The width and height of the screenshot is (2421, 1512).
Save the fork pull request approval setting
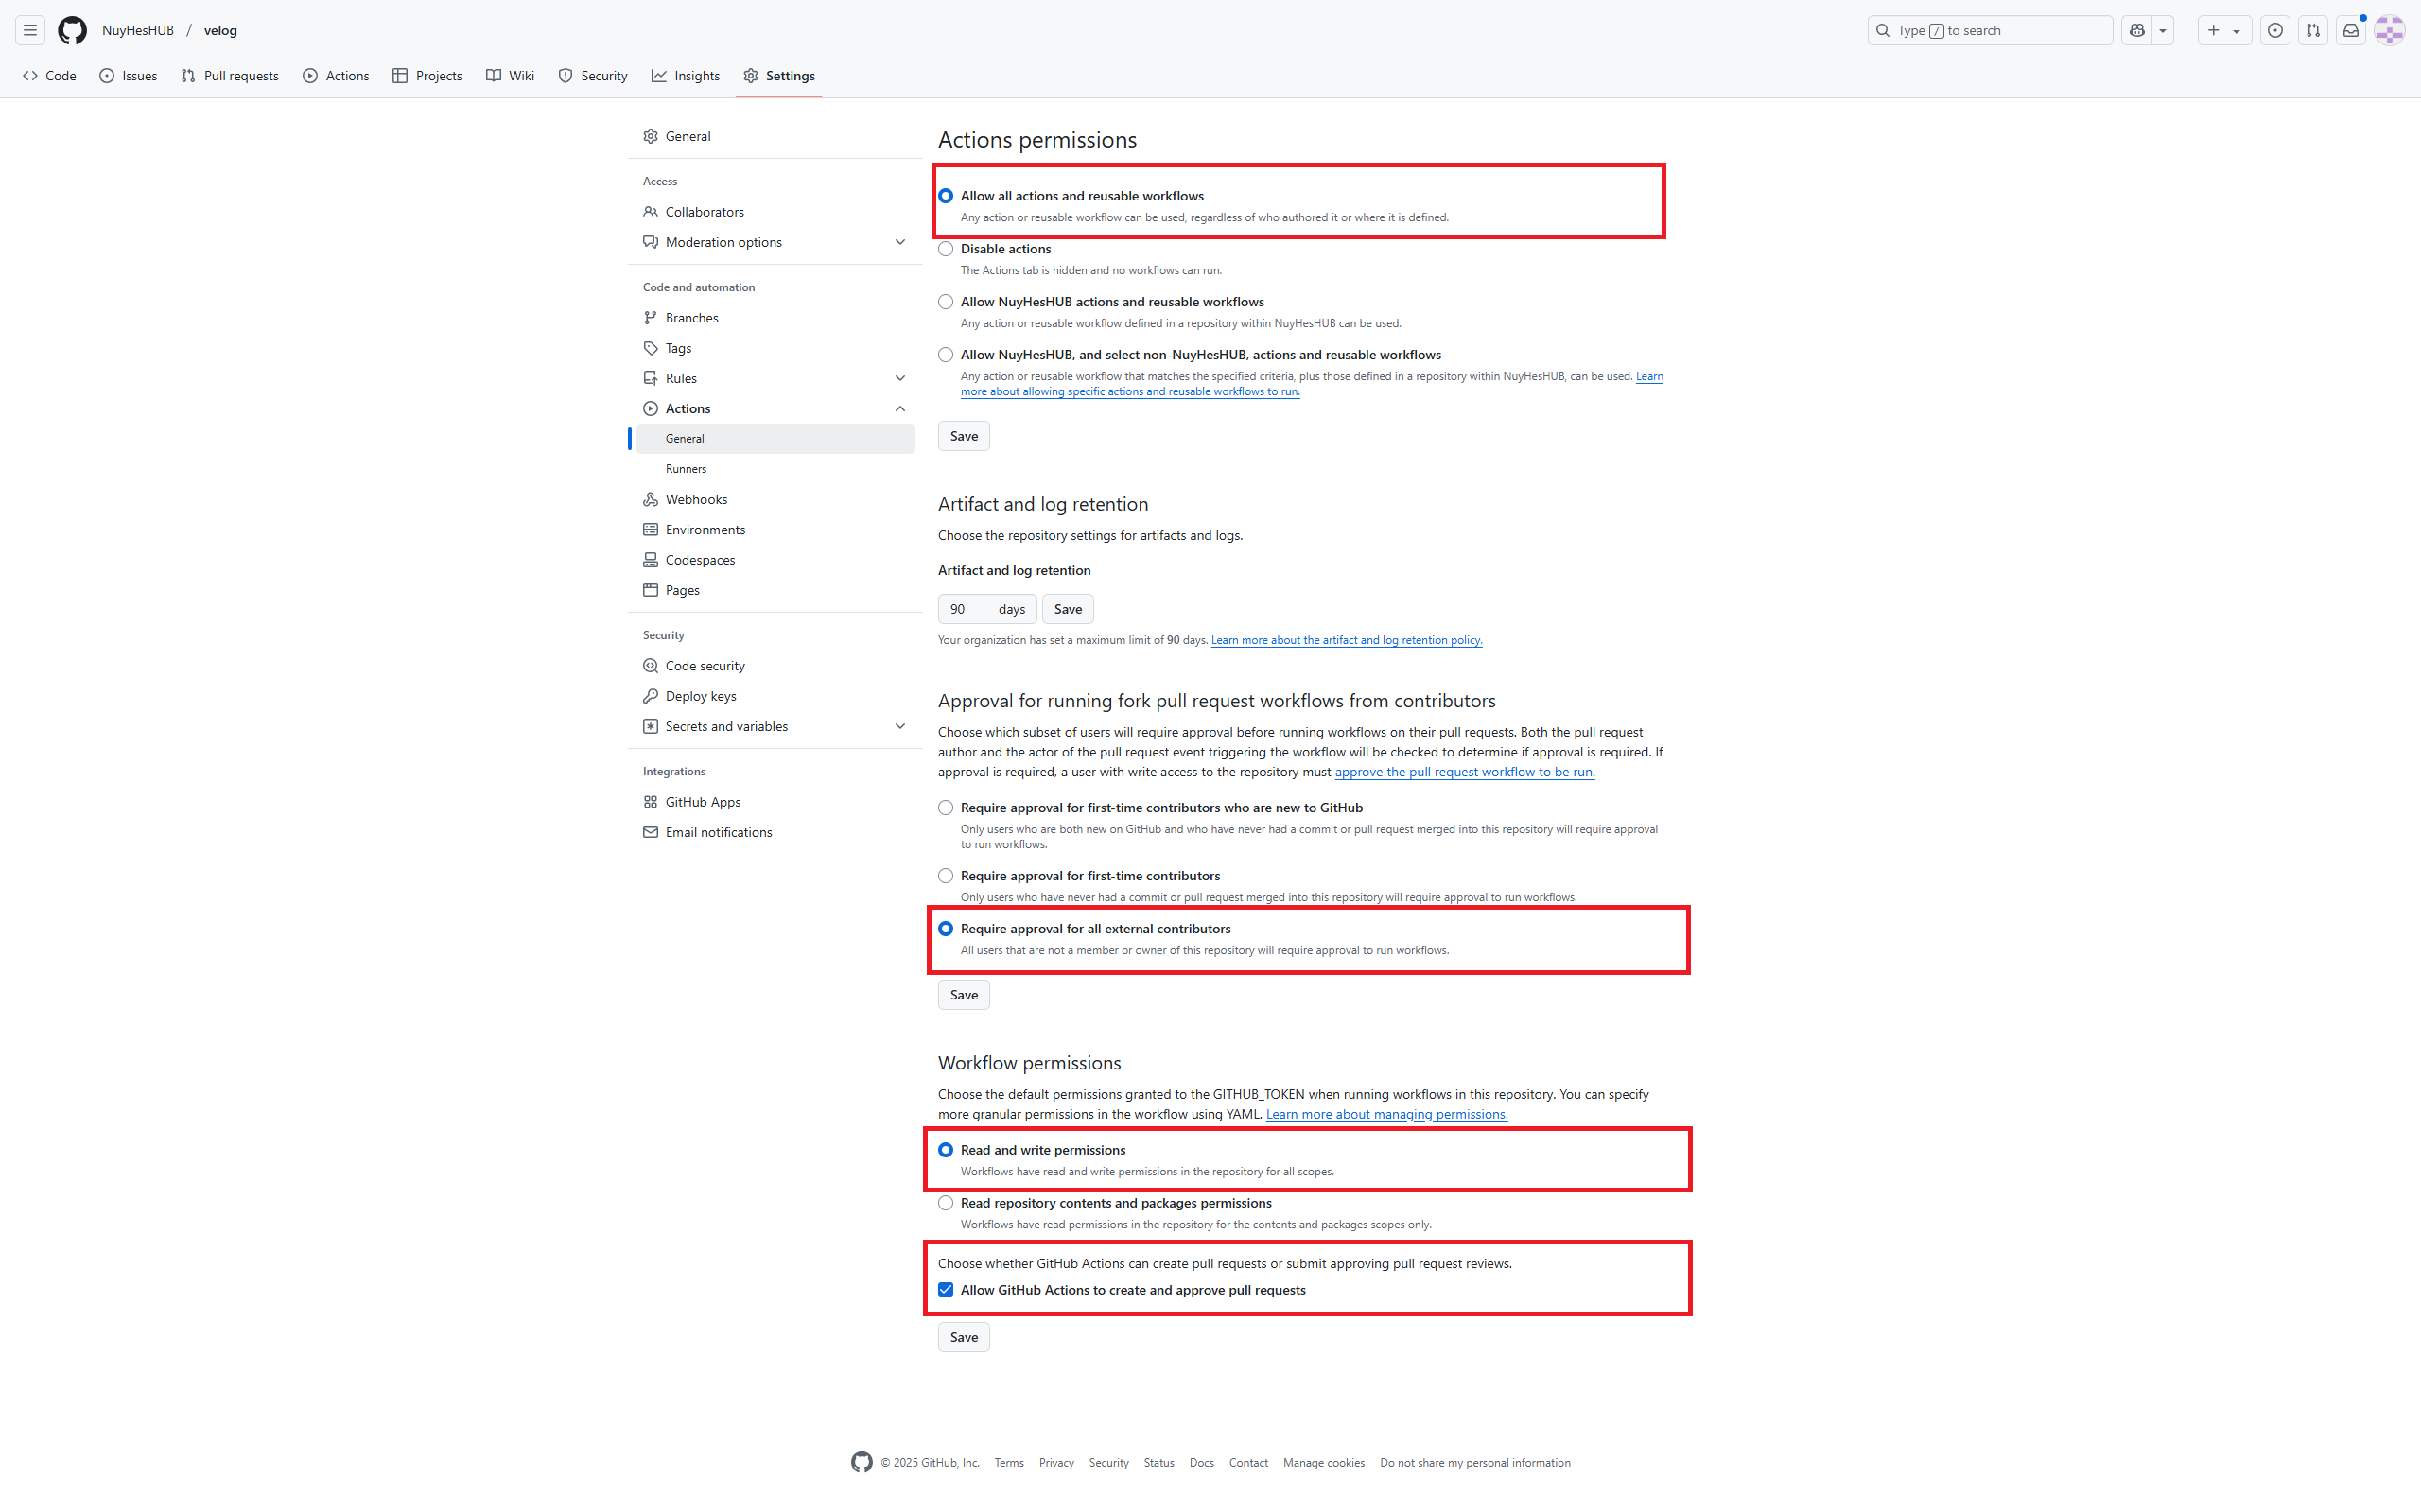click(963, 995)
